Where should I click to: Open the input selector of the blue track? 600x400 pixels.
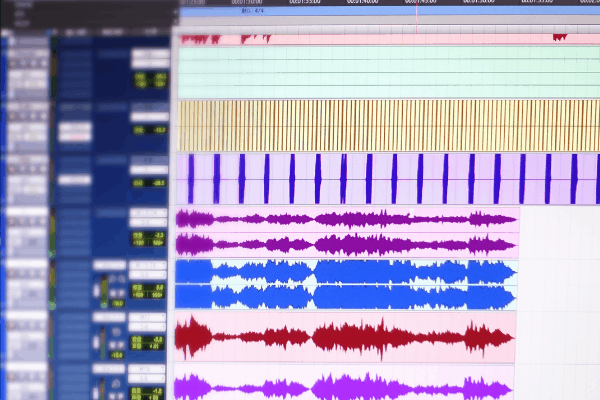point(148,265)
